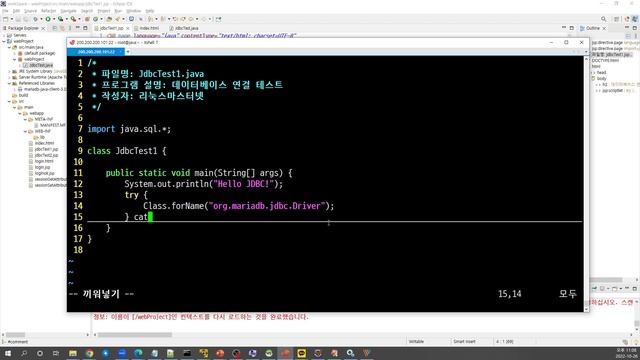Click the Eclipse editor horizontal scrollbar
This screenshot has width=640, height=360.
coord(135,335)
